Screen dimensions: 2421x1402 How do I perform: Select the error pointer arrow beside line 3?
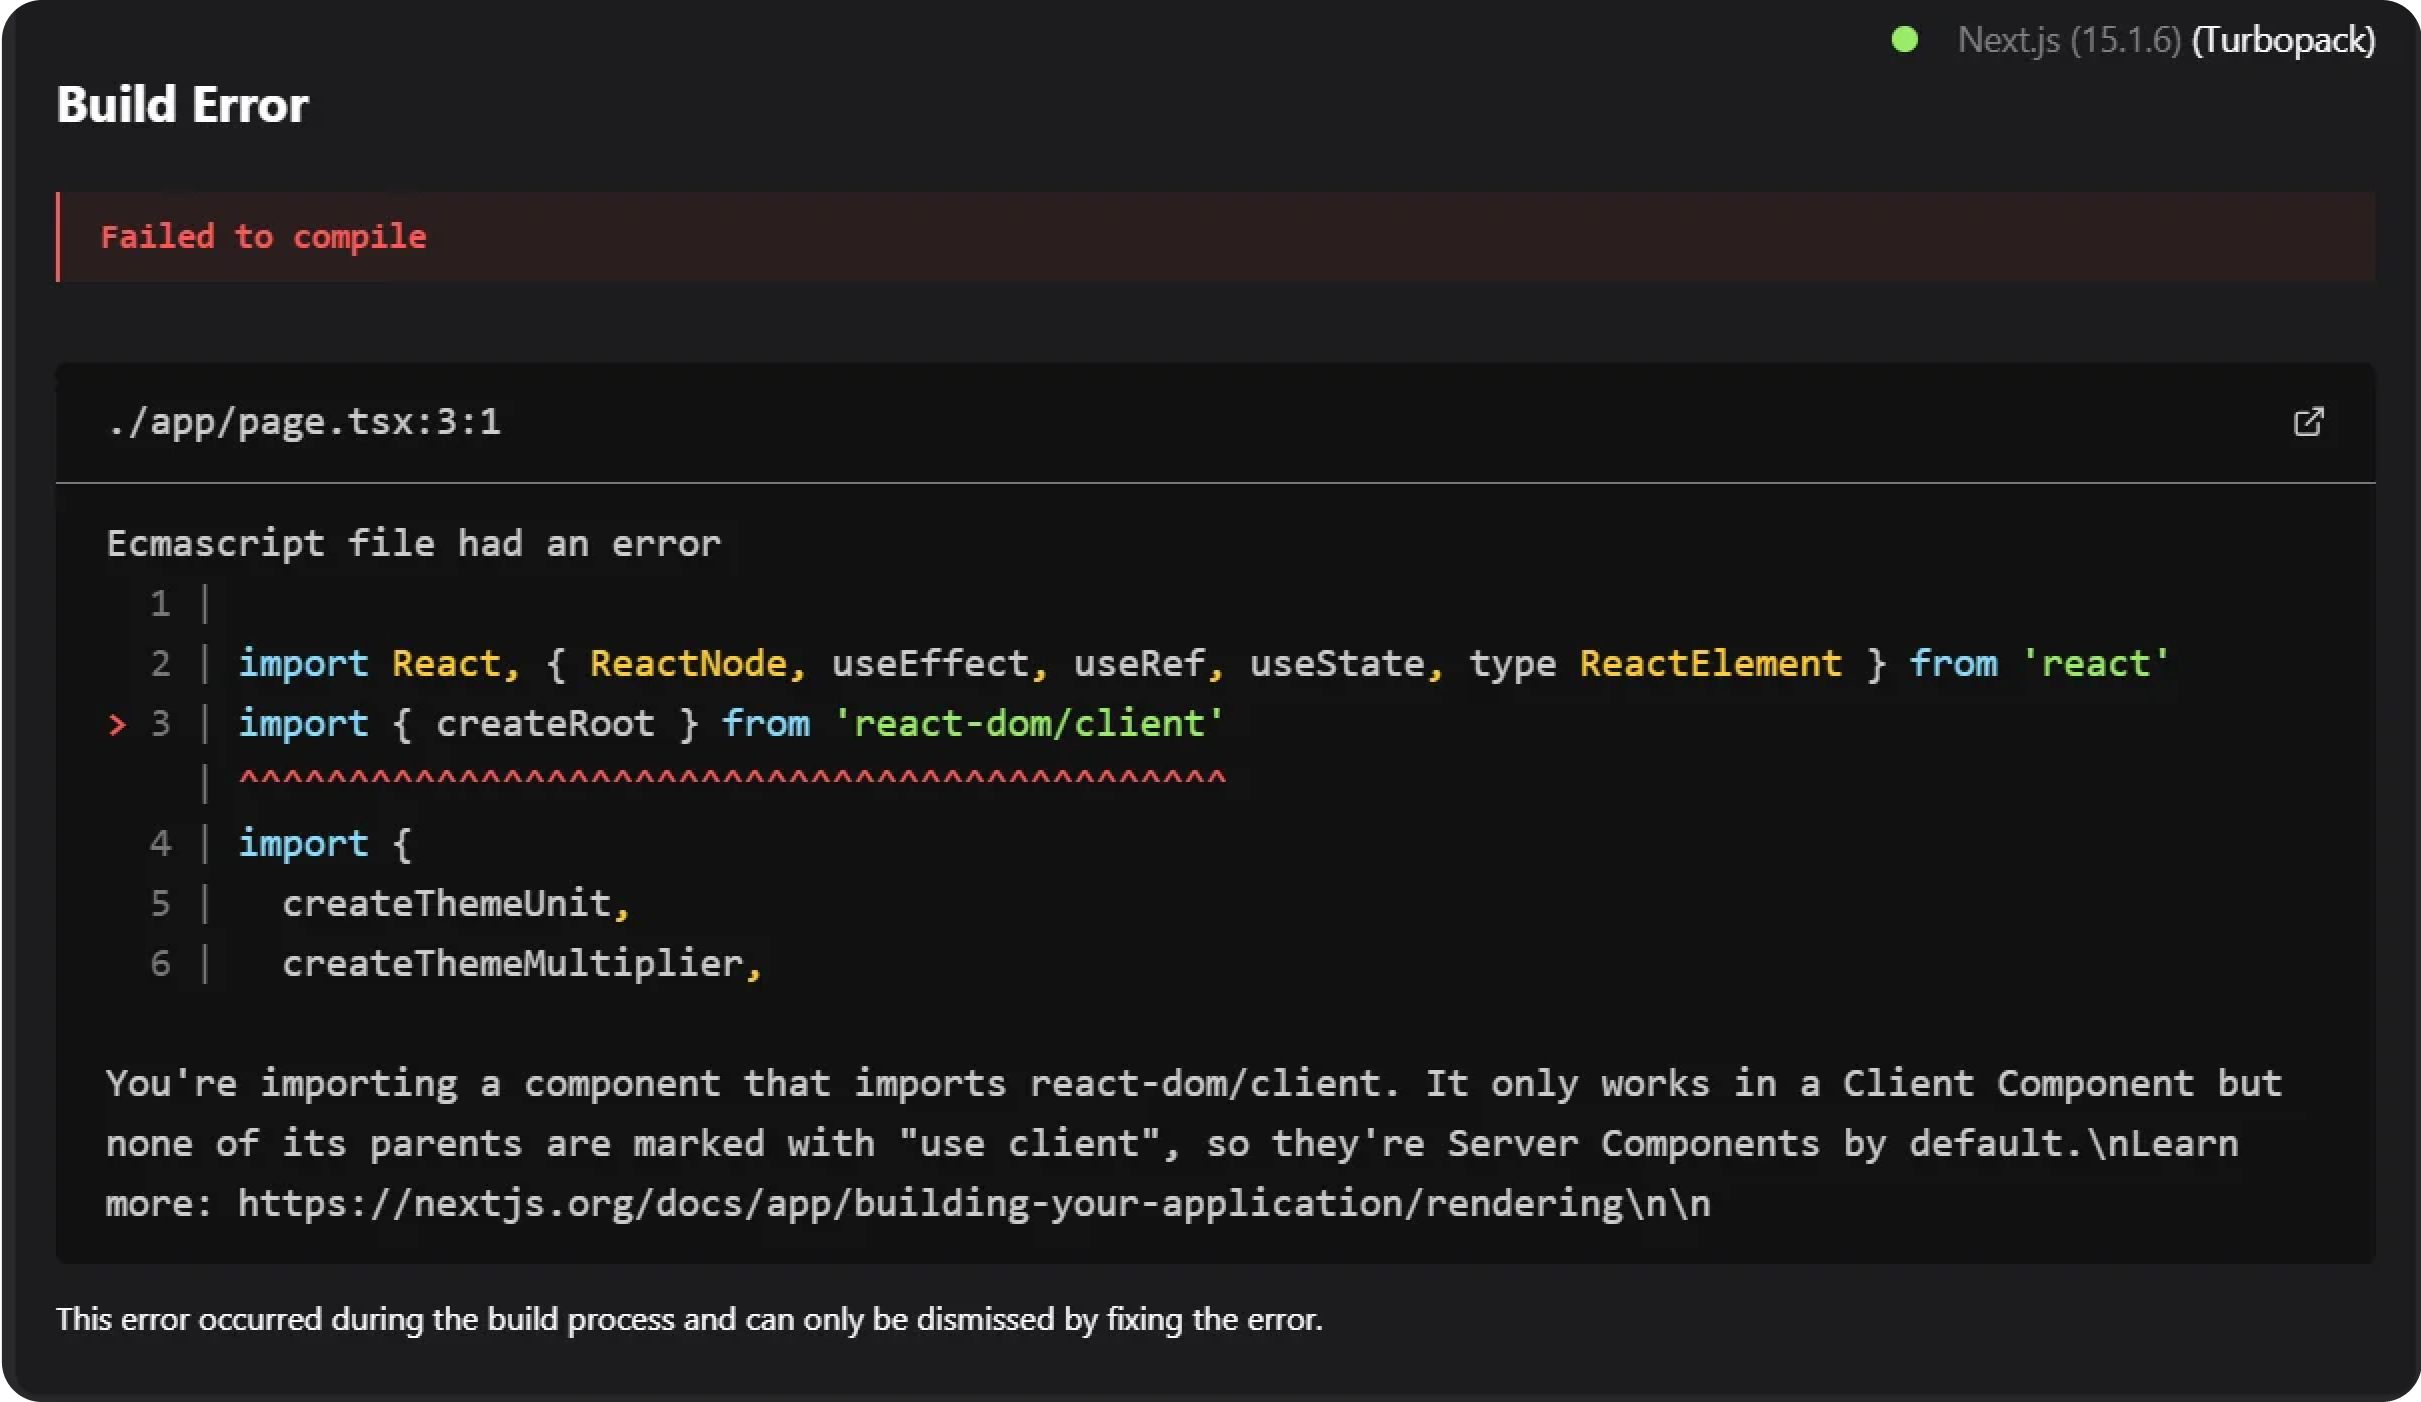(118, 724)
